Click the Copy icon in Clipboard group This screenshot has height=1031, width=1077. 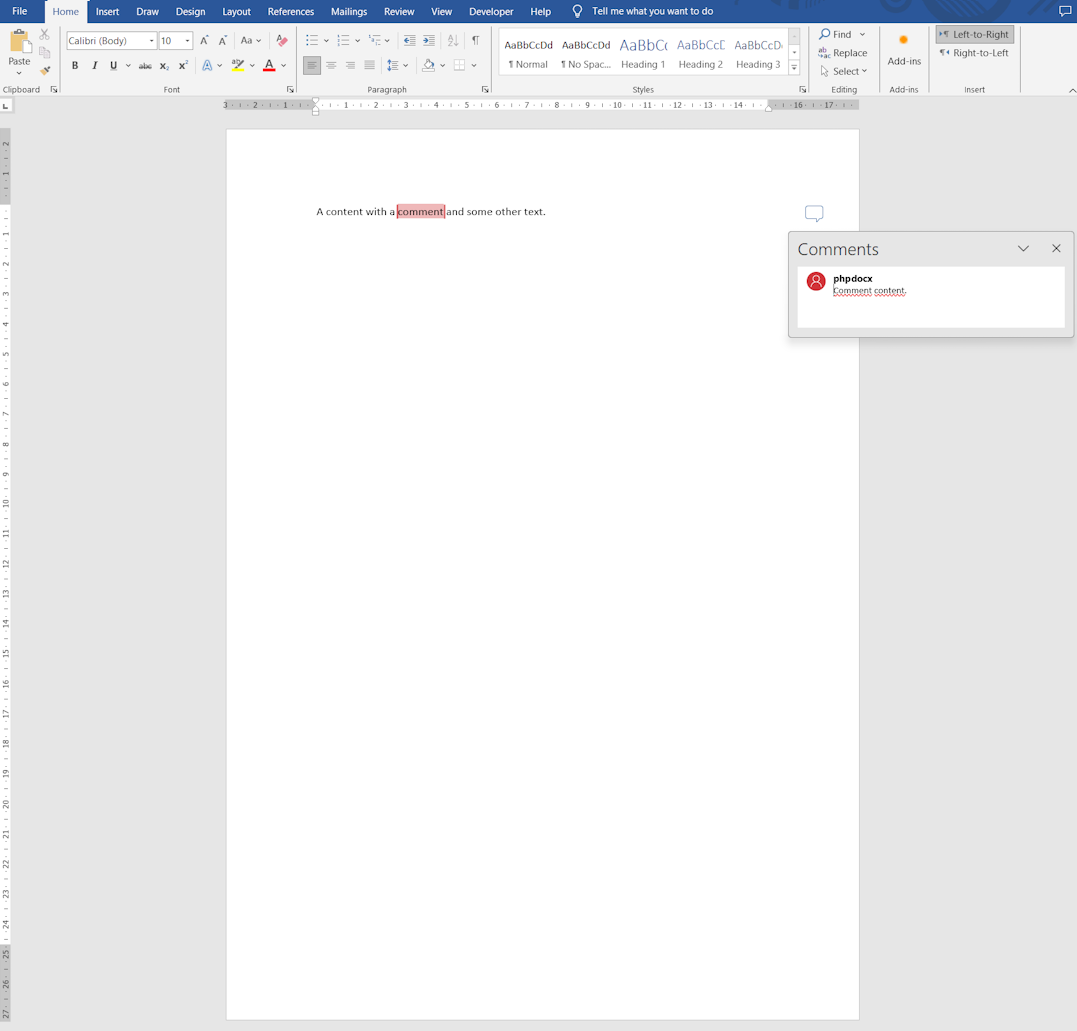45,52
